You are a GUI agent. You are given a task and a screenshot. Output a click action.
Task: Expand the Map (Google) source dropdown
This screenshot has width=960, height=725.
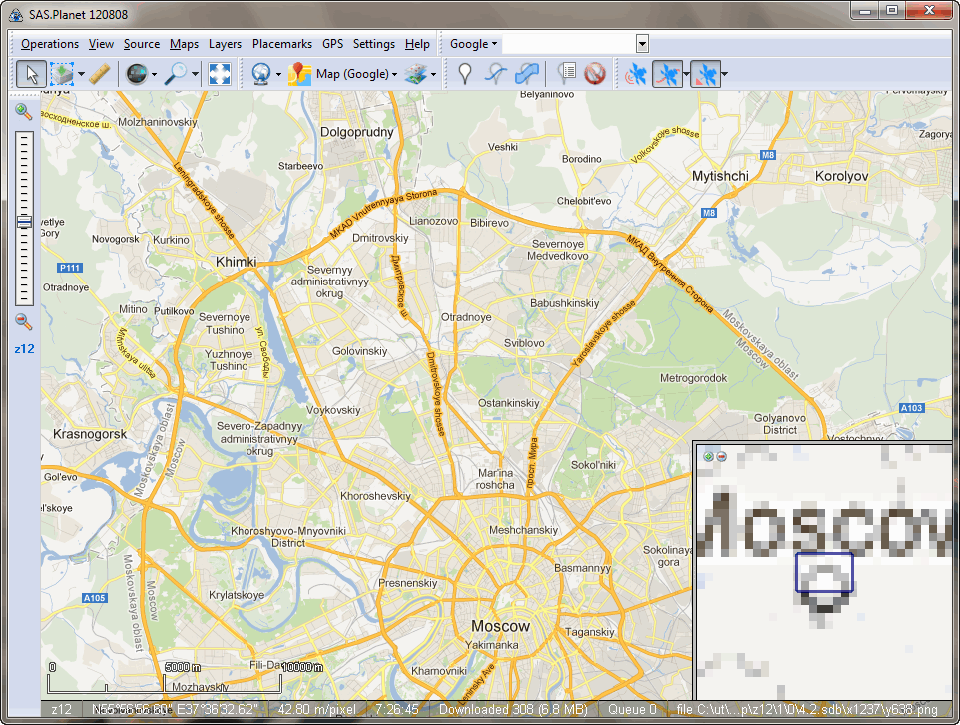pyautogui.click(x=395, y=74)
